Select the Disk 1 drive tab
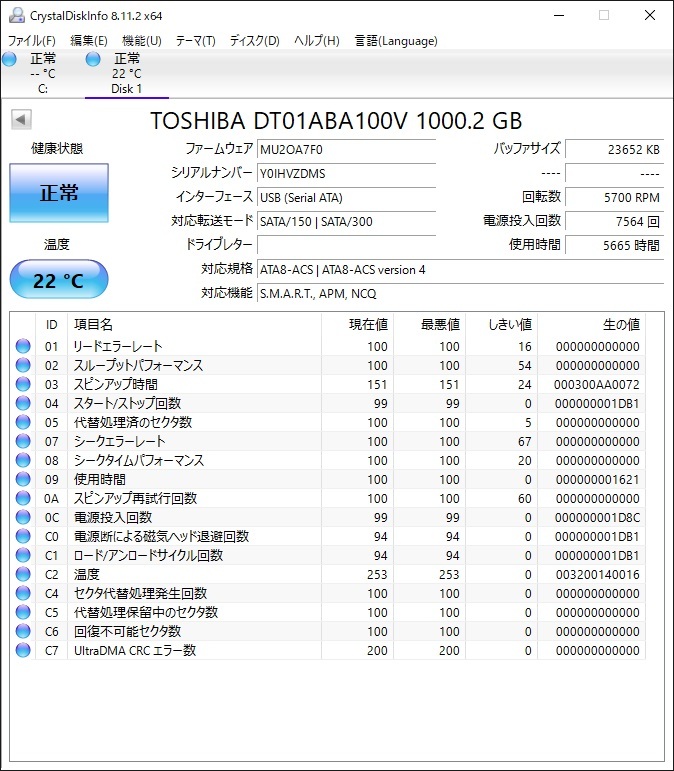The image size is (674, 771). pyautogui.click(x=126, y=74)
